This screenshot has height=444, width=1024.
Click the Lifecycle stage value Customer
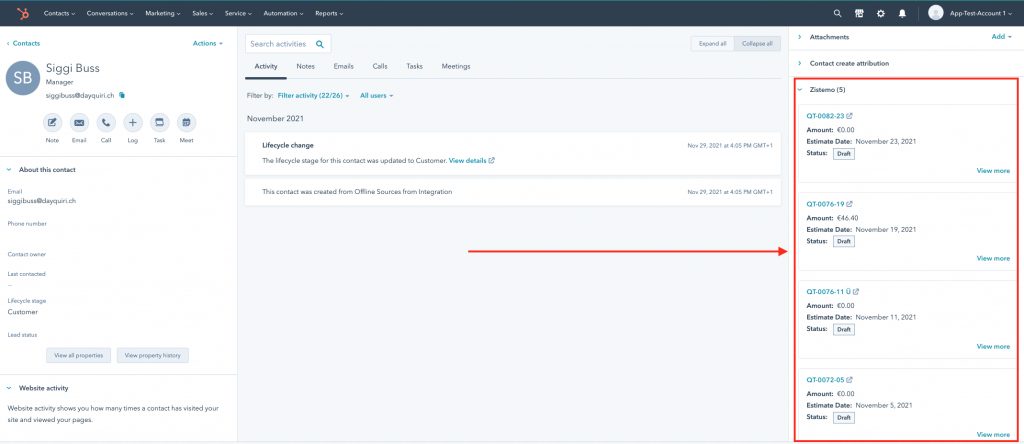coord(23,312)
